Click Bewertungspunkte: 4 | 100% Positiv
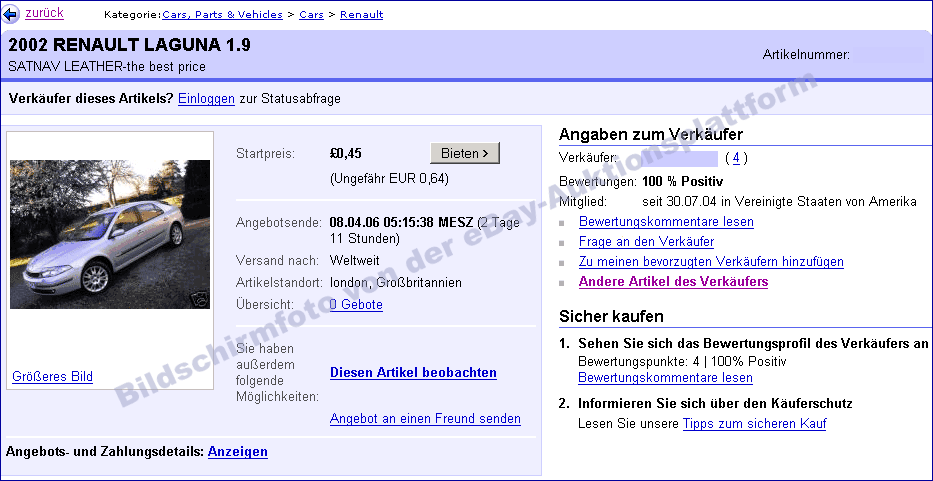This screenshot has width=933, height=481. 682,362
